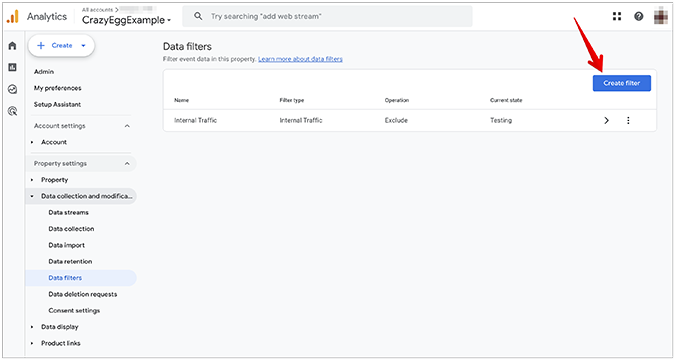Screen dimensions: 675x360
Task: Select Data retention in the sidebar
Action: (70, 262)
